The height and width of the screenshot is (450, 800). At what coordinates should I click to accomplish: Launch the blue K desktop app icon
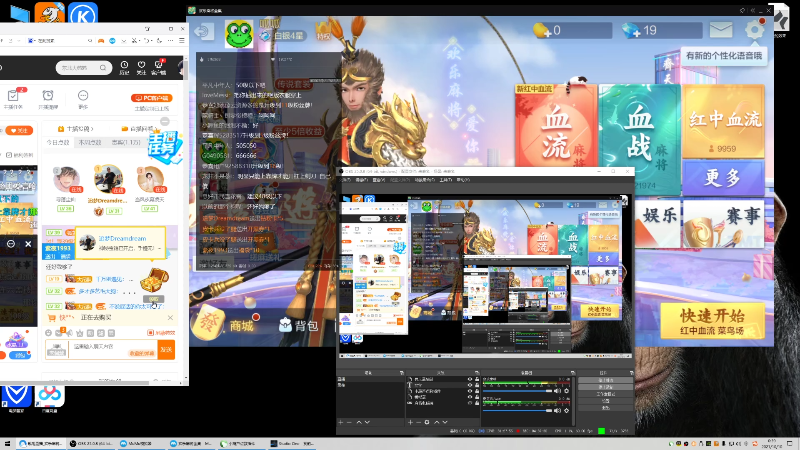[x=83, y=14]
